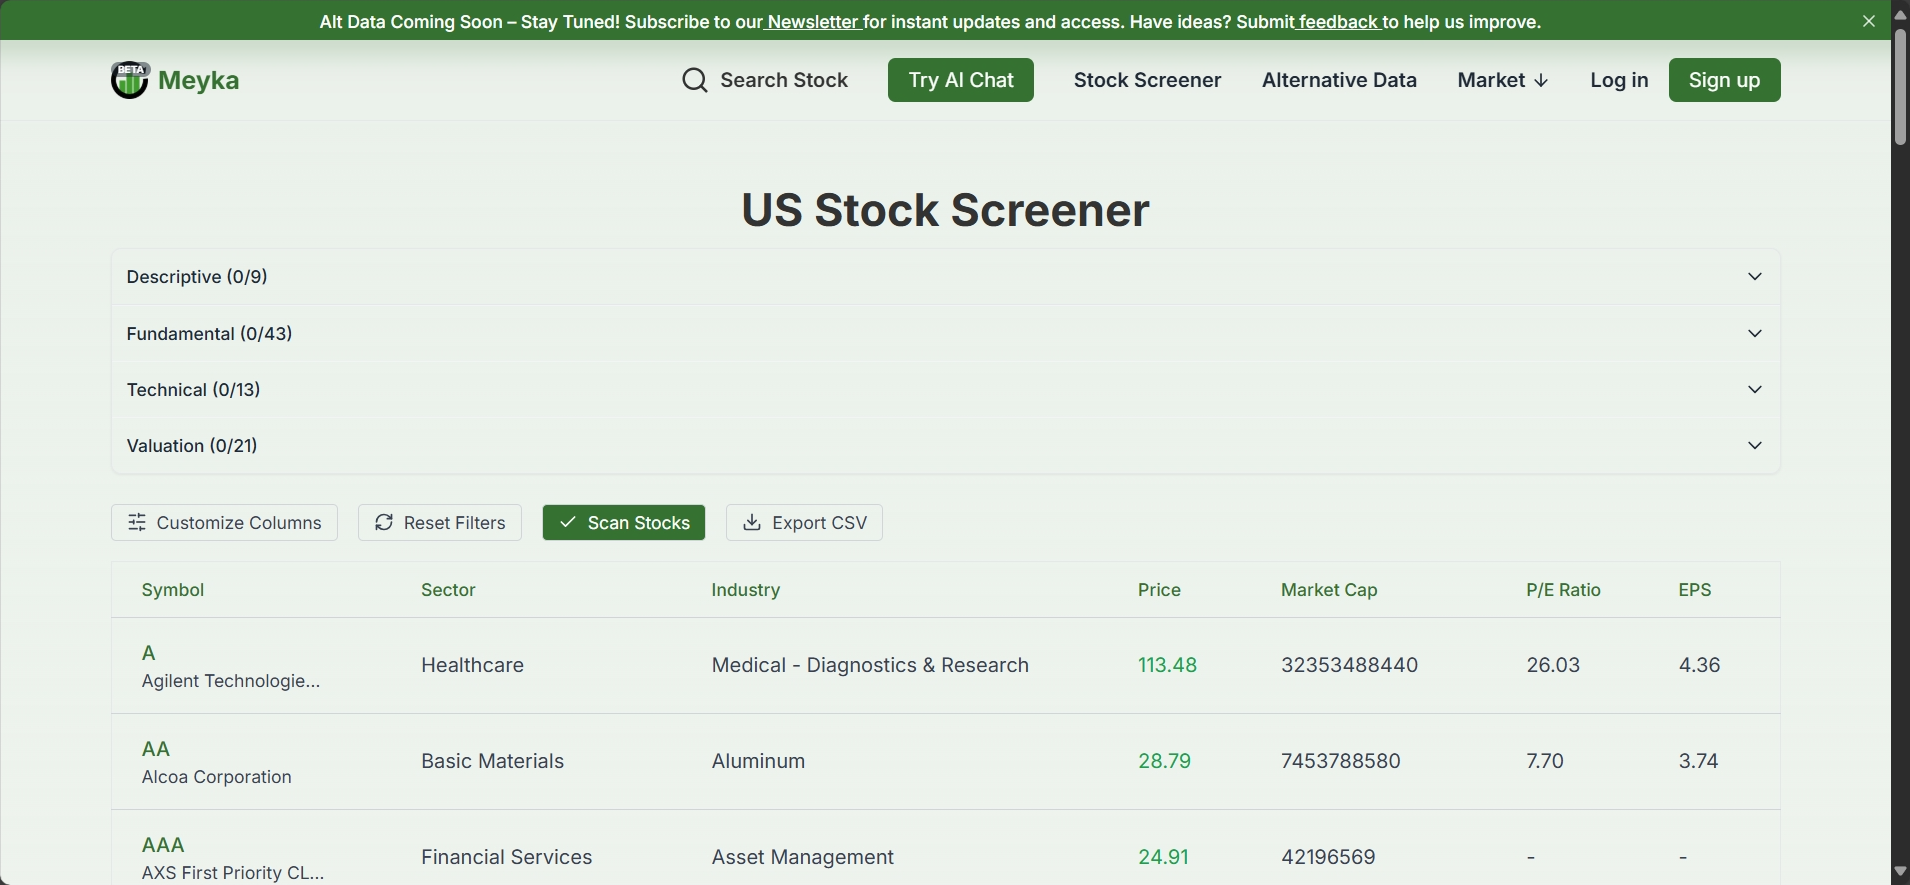
Task: Open the Newsletter link in banner
Action: (812, 22)
